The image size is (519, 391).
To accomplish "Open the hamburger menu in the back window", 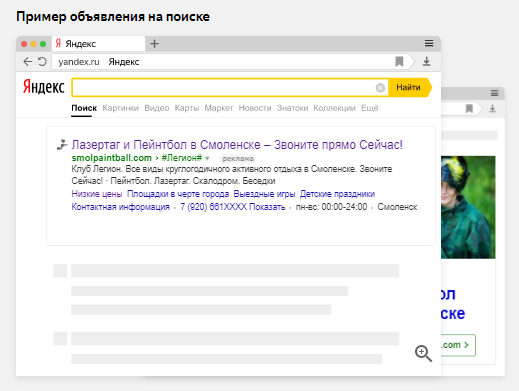I will pos(494,93).
